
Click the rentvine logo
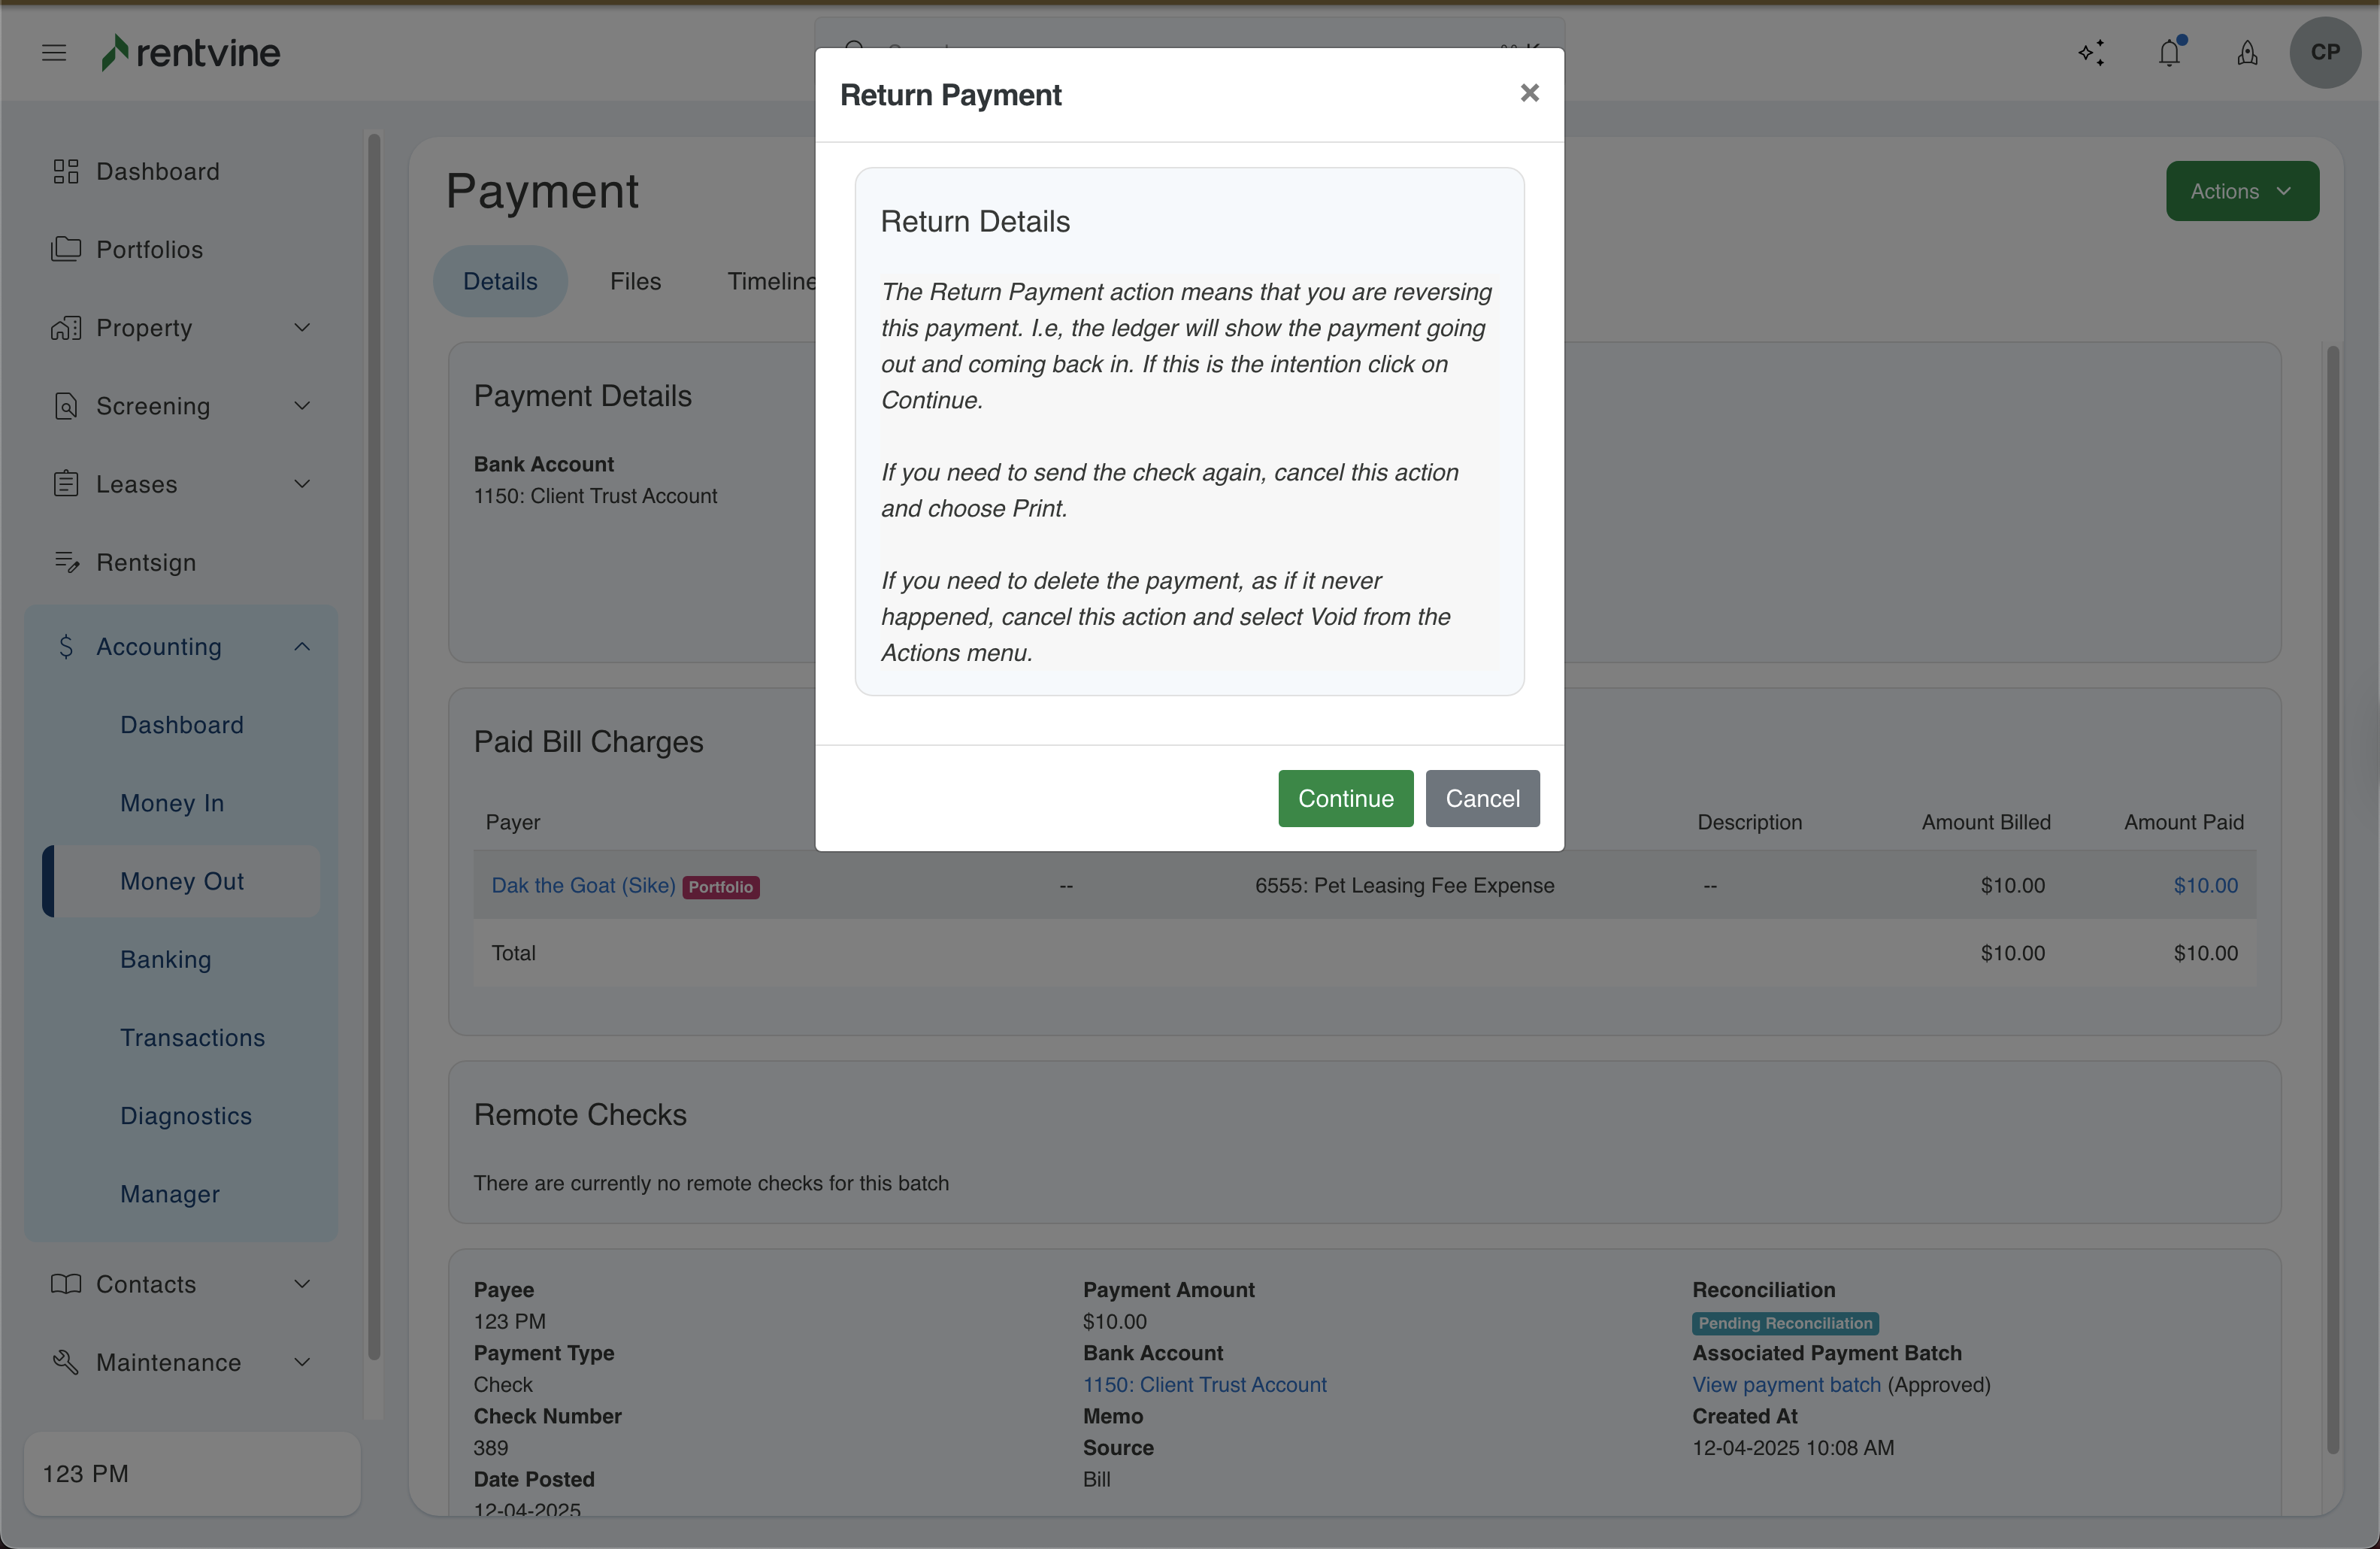pos(191,53)
